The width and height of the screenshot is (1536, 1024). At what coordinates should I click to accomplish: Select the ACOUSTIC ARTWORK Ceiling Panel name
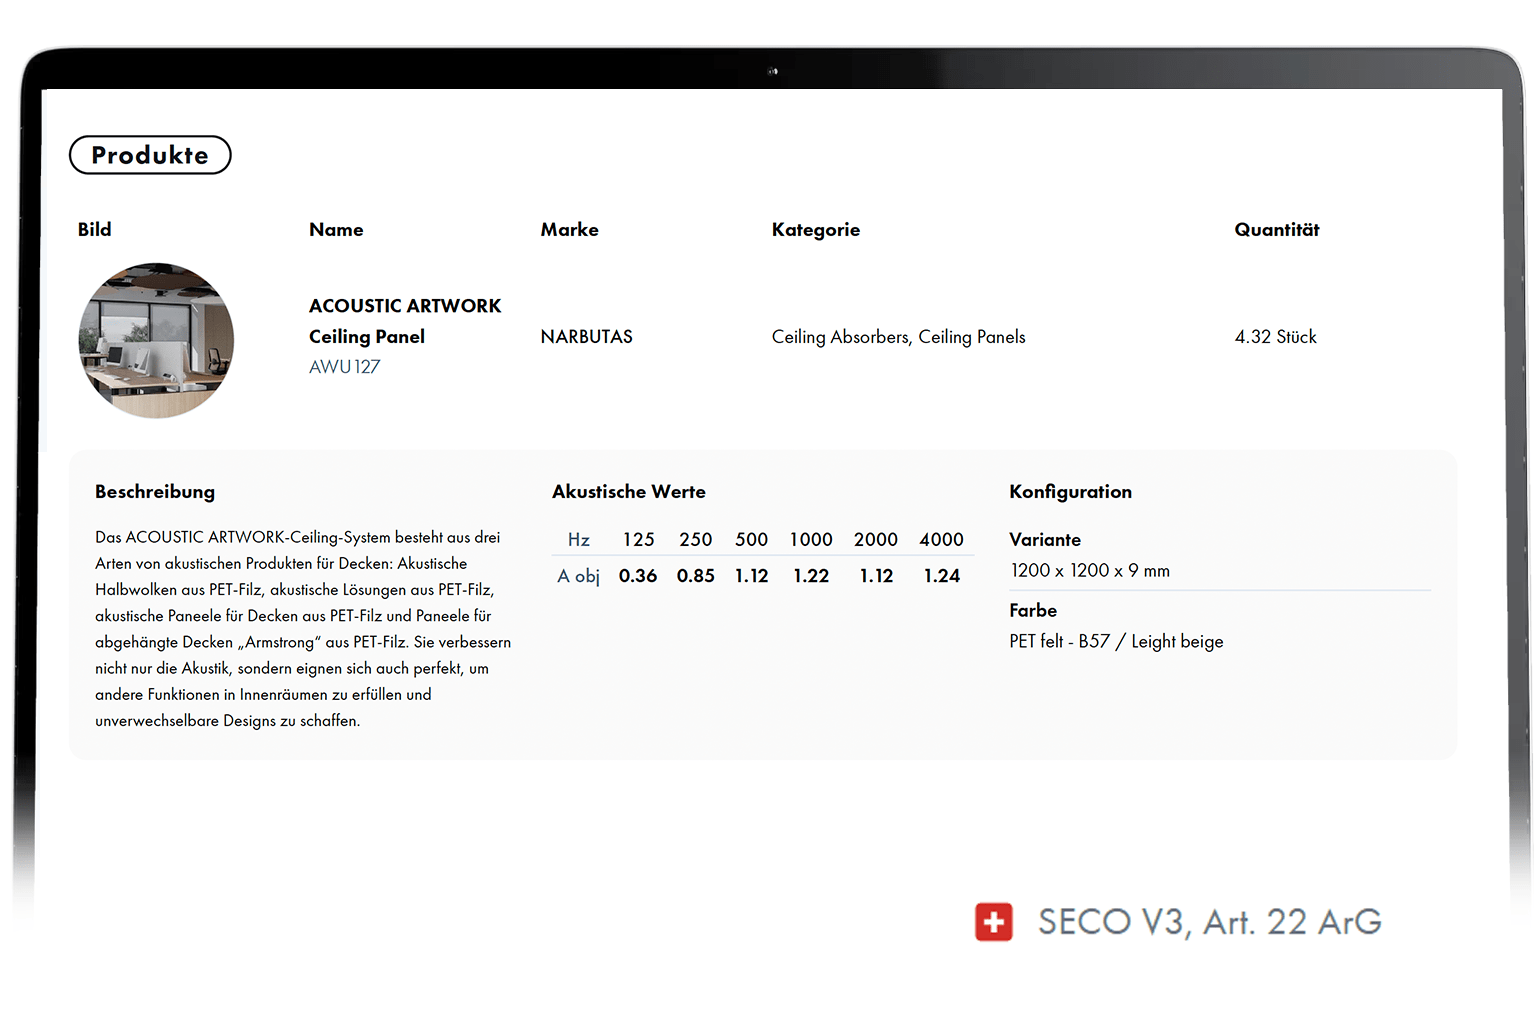(x=404, y=321)
